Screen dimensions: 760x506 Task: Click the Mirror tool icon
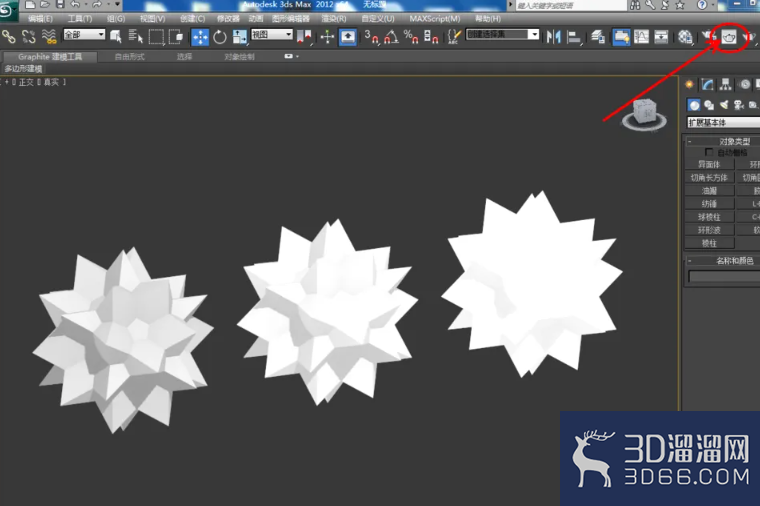(553, 37)
